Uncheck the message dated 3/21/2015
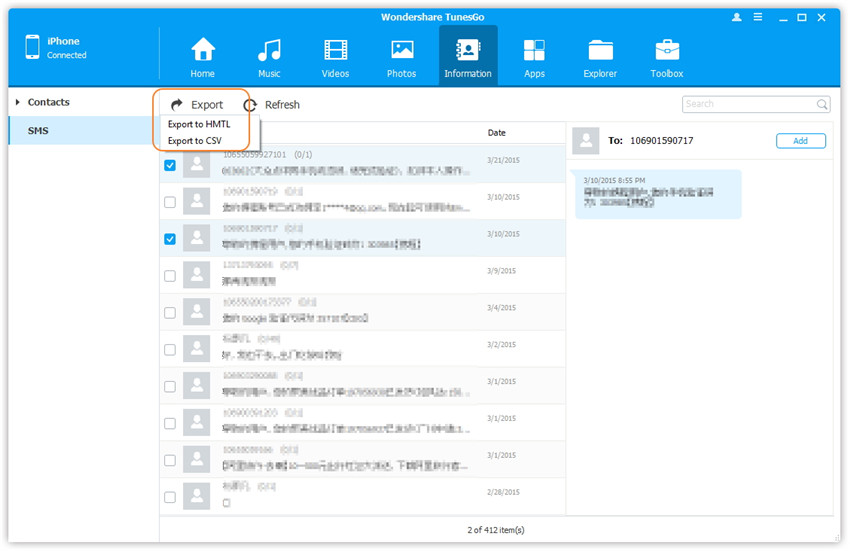850x551 pixels. tap(170, 165)
